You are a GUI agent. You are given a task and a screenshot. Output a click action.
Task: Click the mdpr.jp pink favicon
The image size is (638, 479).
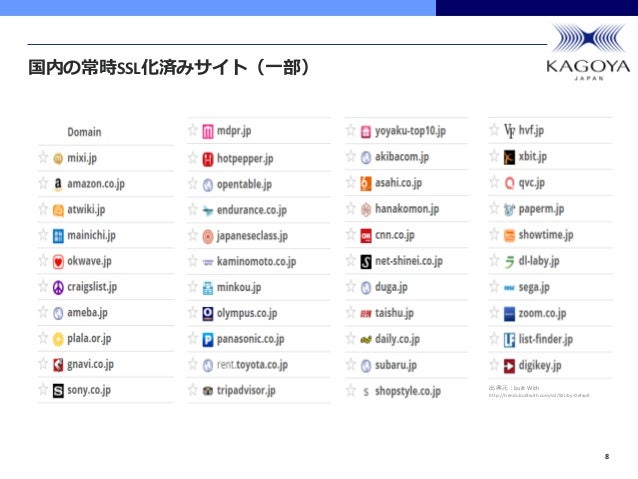208,131
